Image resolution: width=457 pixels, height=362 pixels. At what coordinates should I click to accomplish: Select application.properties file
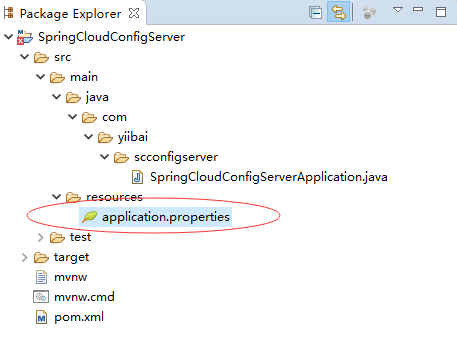166,217
